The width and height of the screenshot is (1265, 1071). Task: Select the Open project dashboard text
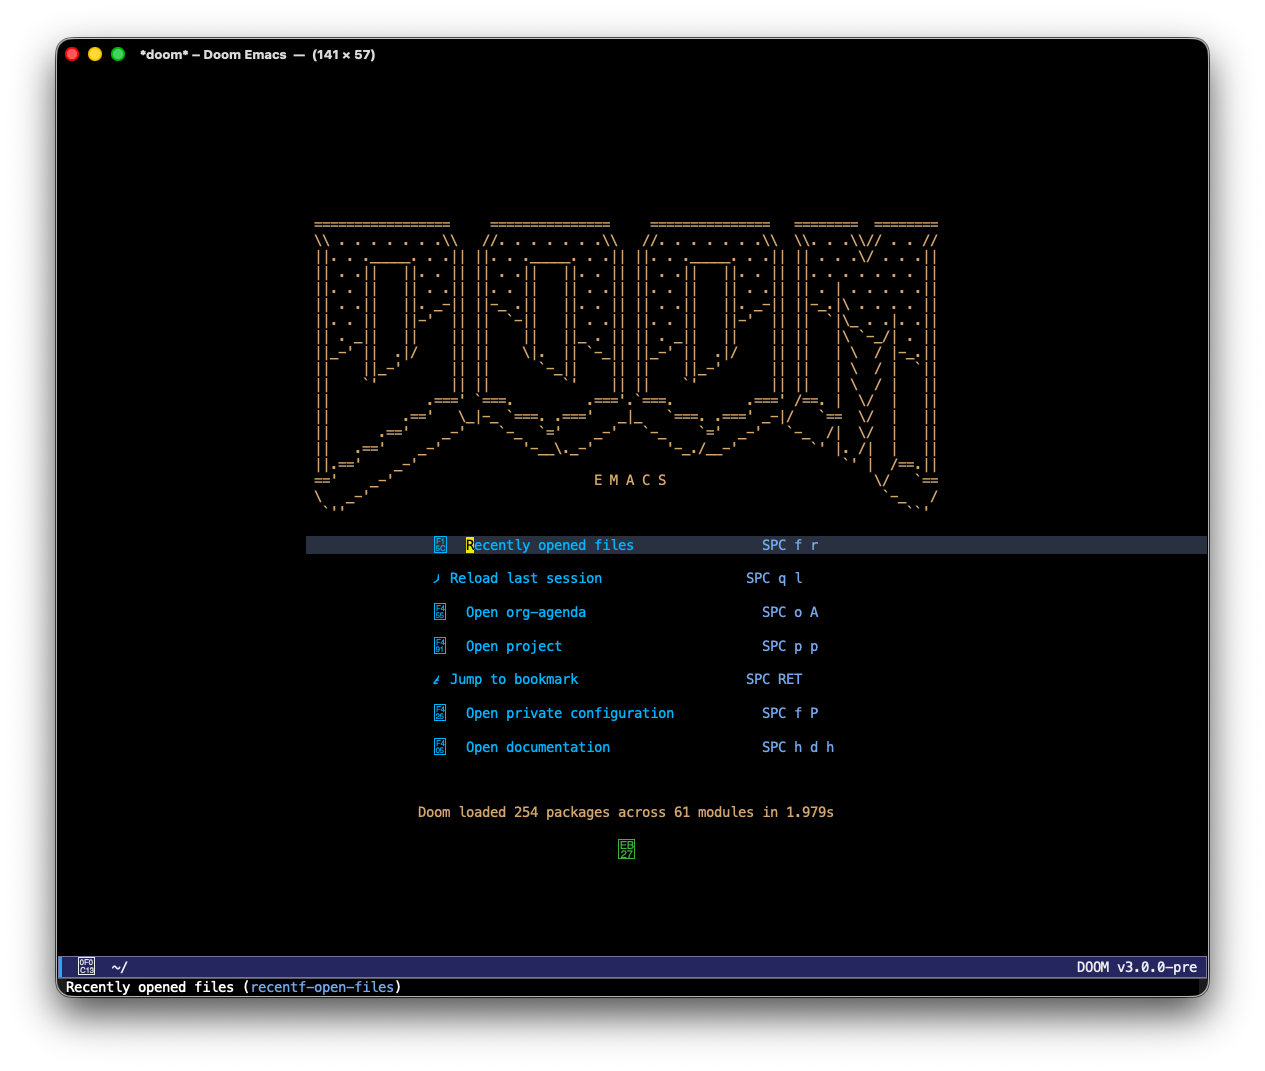[x=514, y=646]
